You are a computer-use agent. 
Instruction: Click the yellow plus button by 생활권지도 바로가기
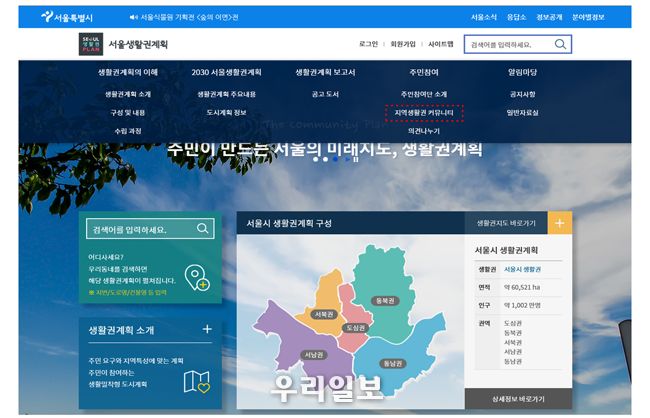(x=560, y=223)
